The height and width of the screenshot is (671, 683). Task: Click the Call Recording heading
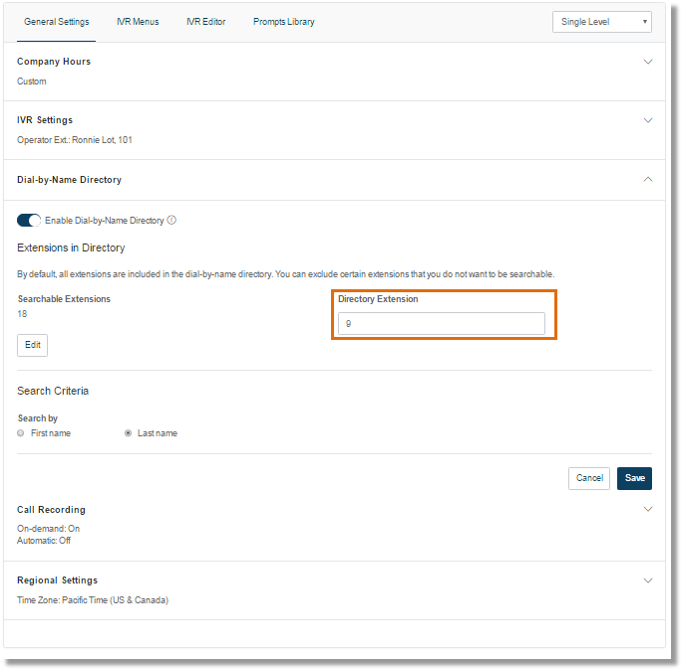(51, 510)
